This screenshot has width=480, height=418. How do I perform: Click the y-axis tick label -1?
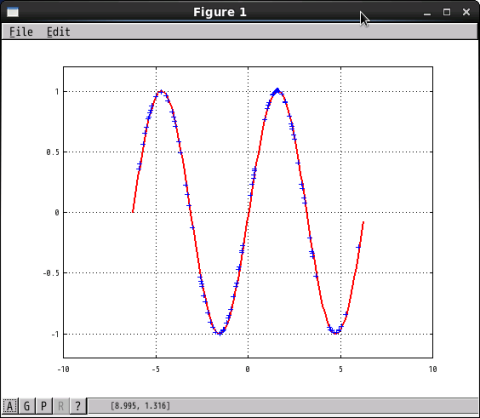pos(55,334)
